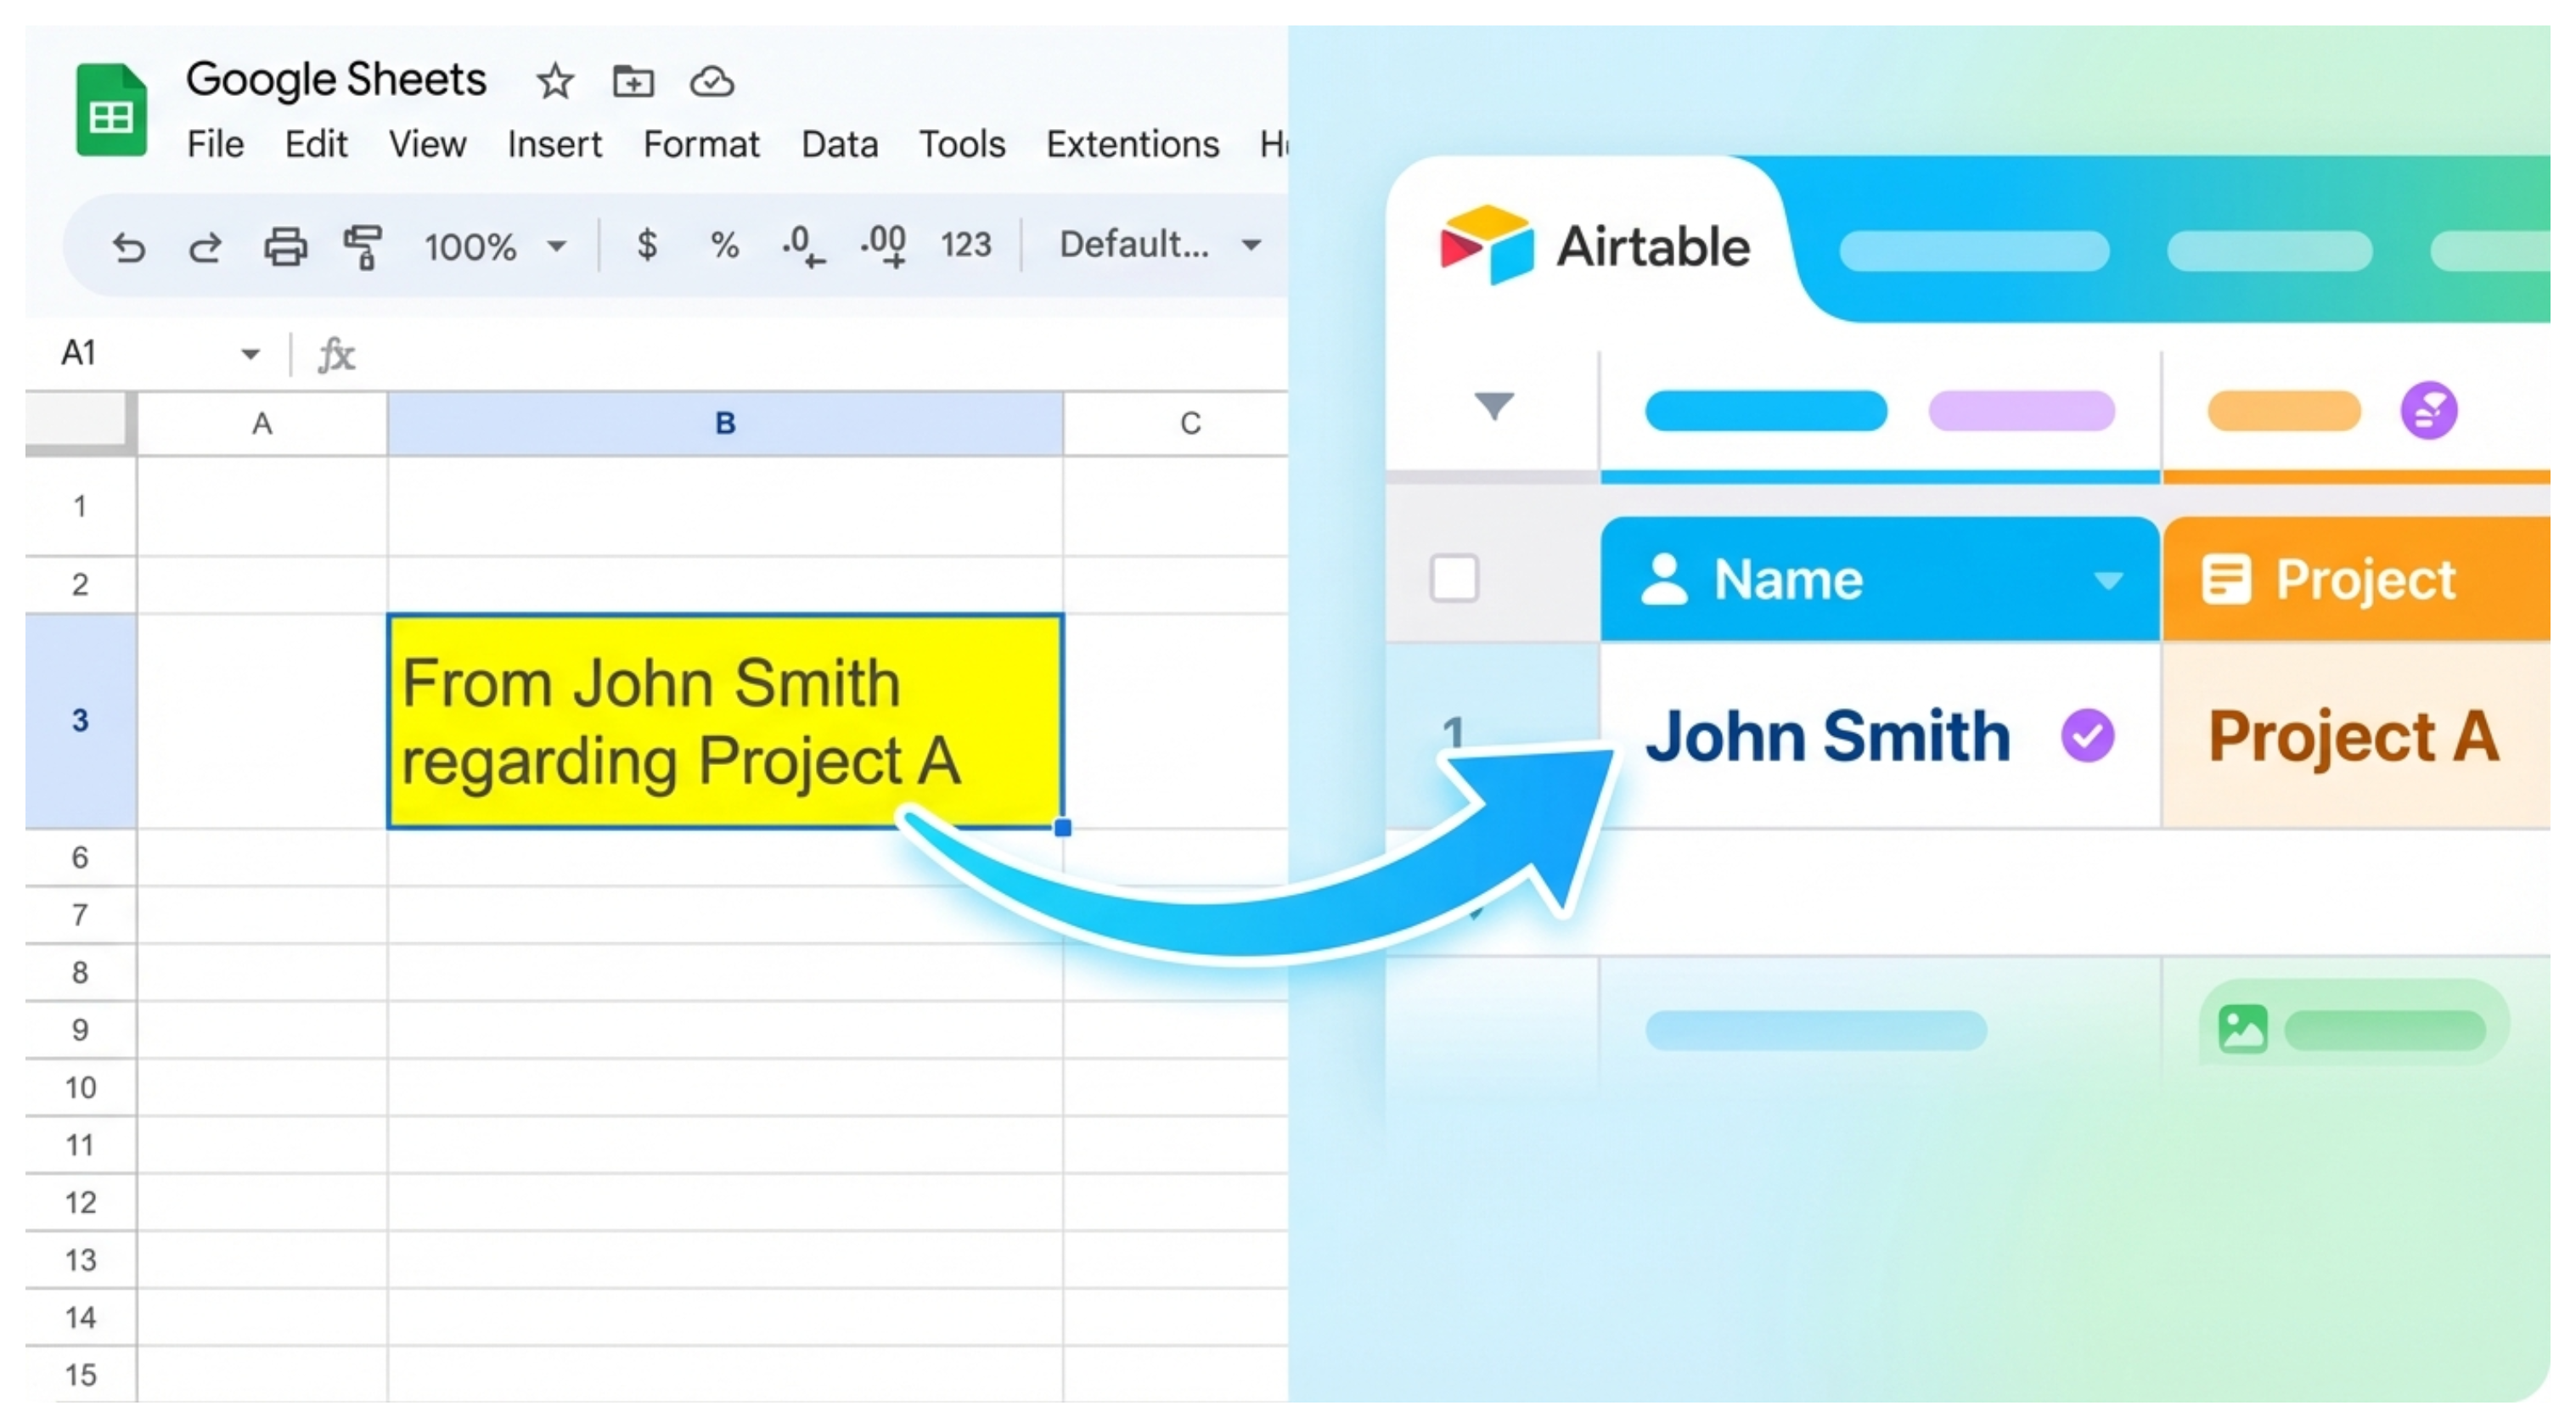Select the paint format tool
Viewport: 2576px width, 1428px height.
coord(364,248)
